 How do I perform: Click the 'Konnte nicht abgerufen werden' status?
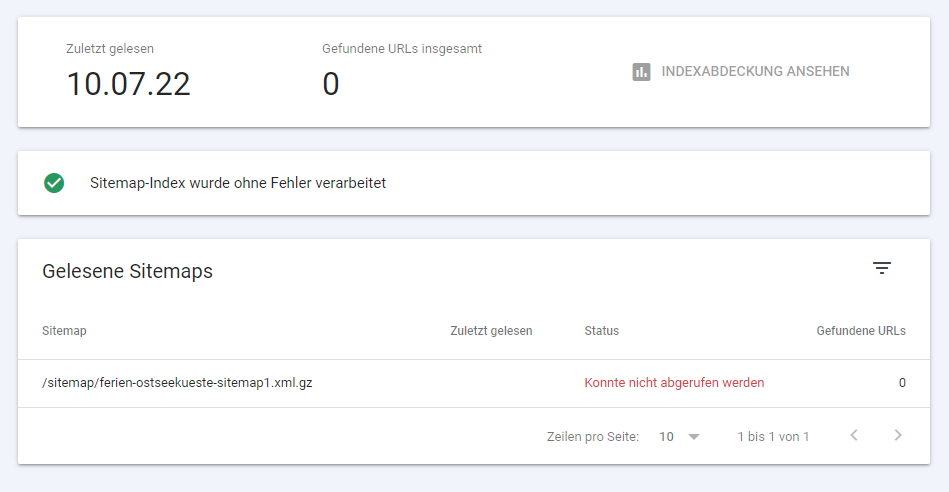(674, 383)
